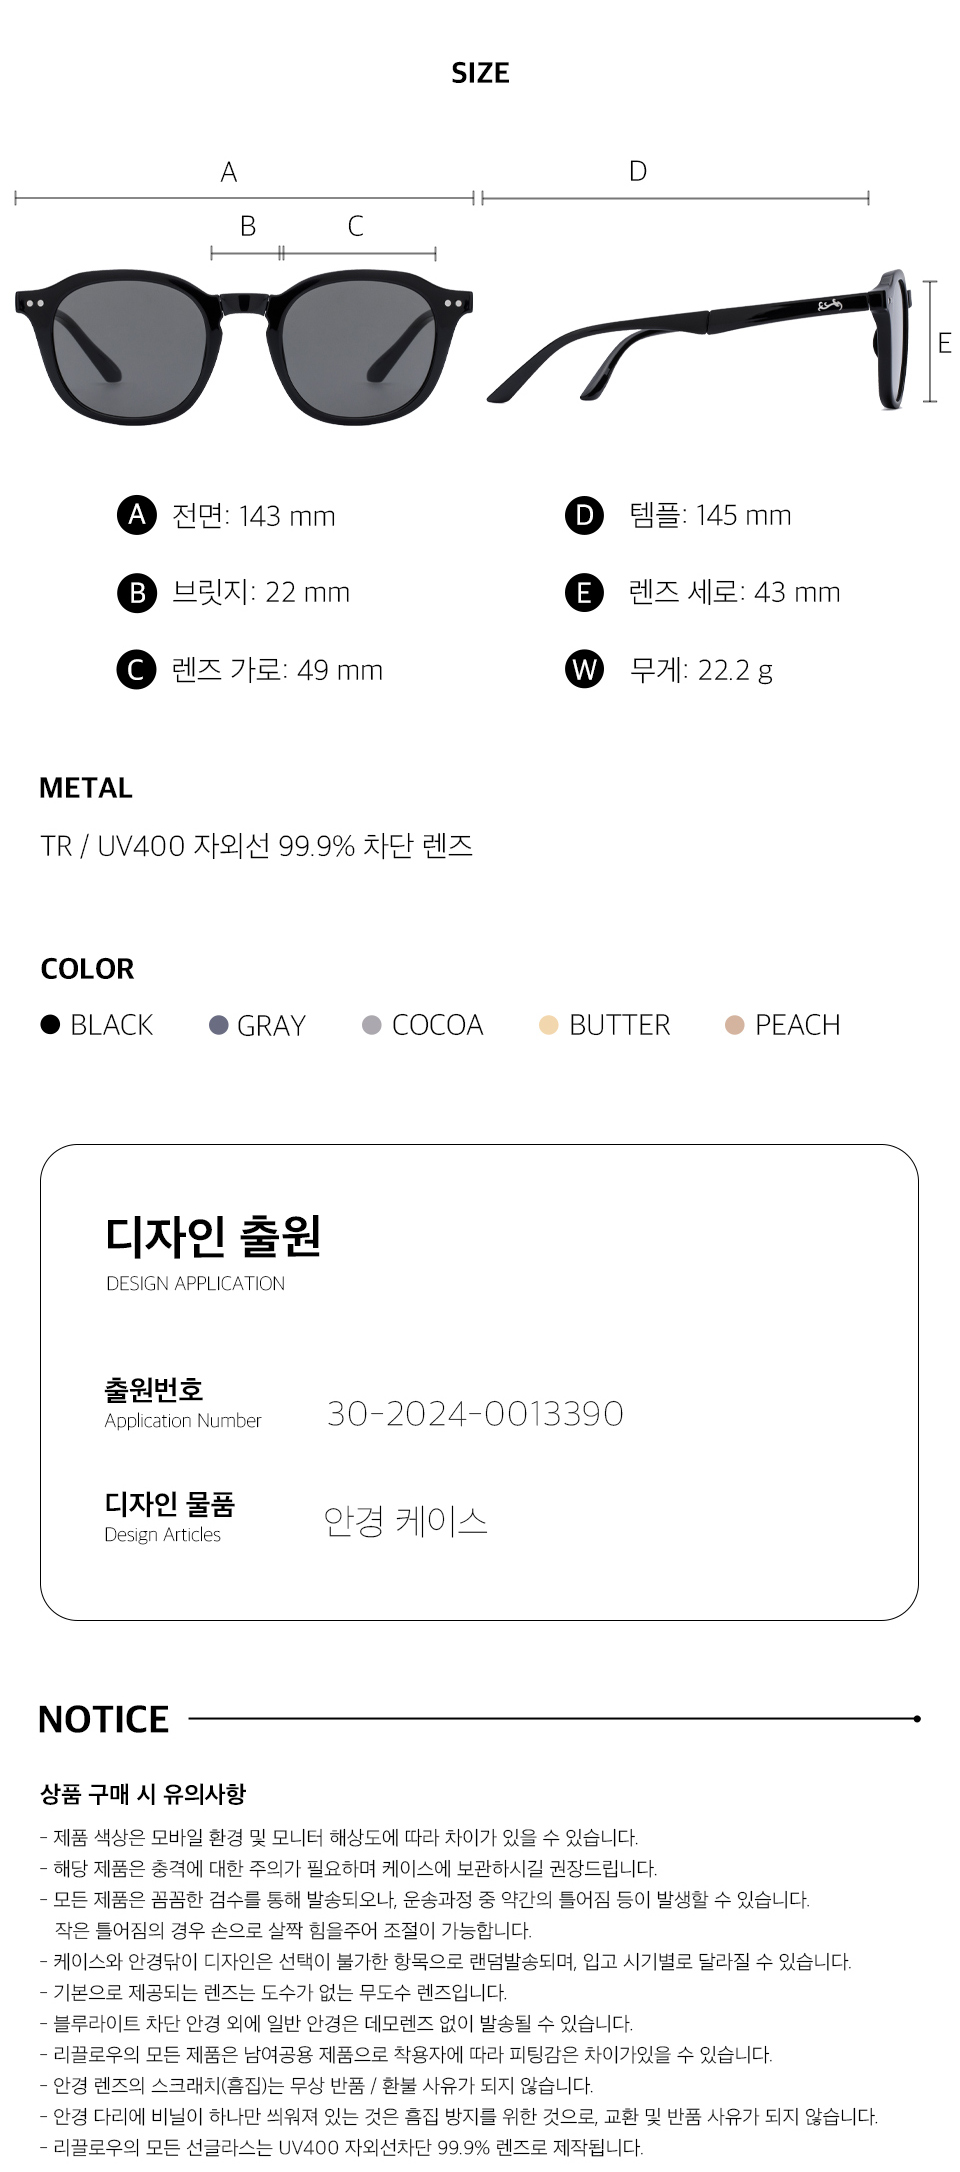Click the circled B bridge icon
This screenshot has width=960, height=2172.
[137, 593]
